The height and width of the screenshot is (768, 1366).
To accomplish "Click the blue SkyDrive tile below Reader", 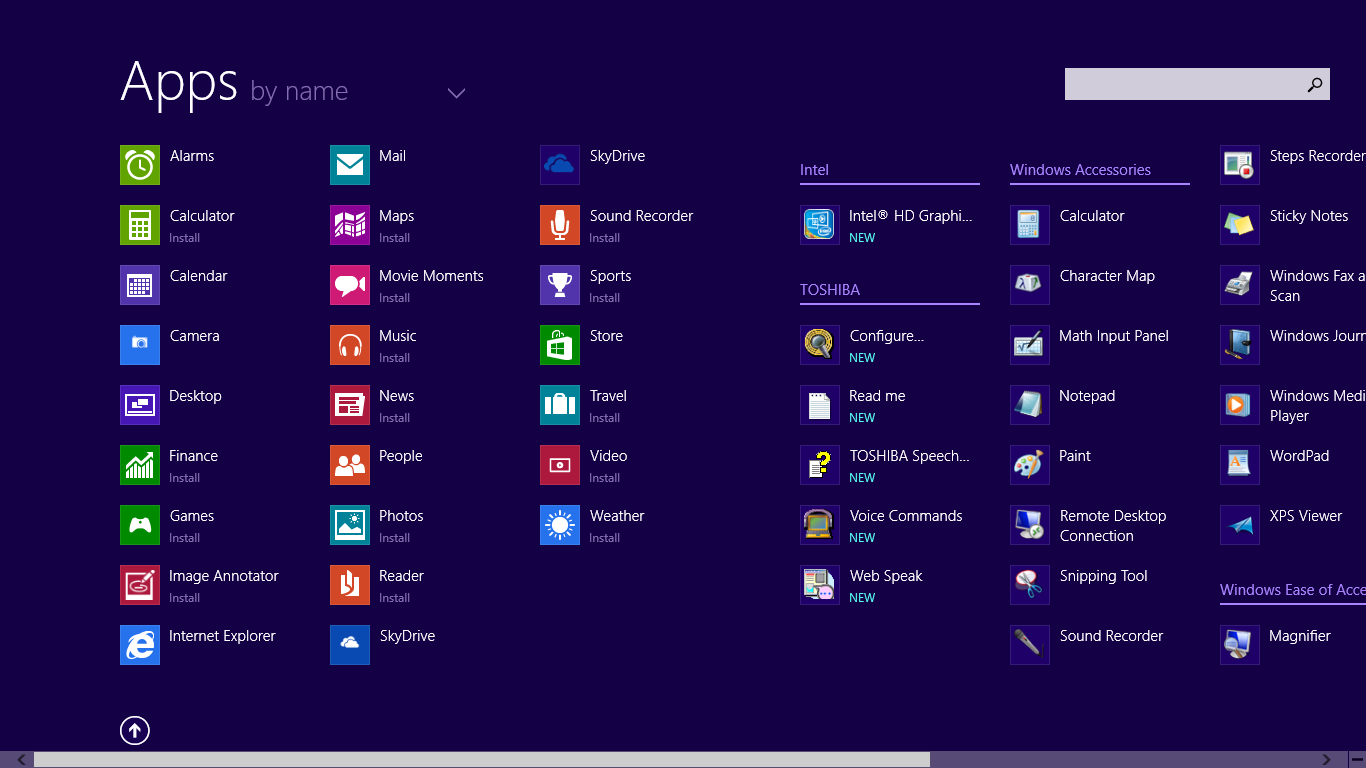I will 350,645.
